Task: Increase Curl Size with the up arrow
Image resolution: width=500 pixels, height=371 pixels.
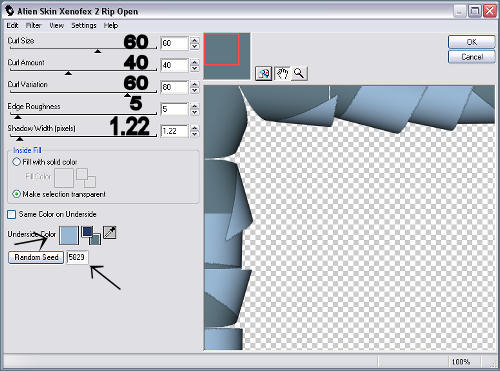Action: click(x=194, y=40)
